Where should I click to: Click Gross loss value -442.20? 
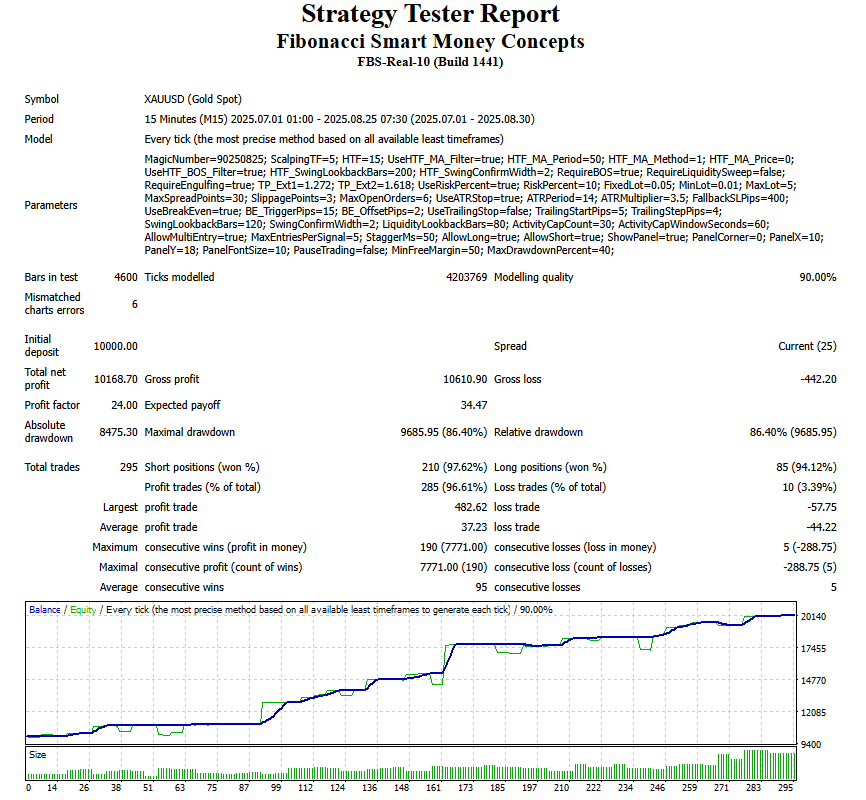819,380
